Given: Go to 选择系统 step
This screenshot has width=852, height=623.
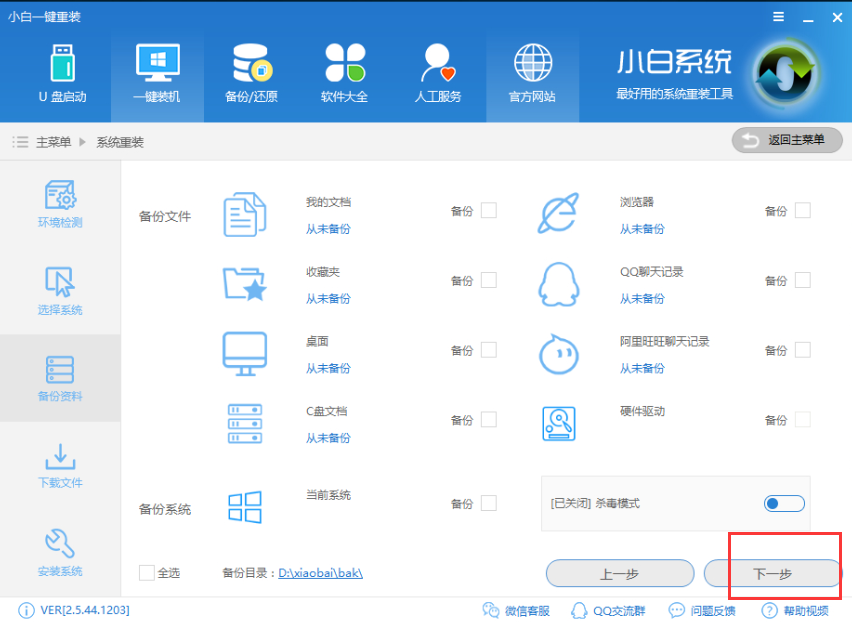Looking at the screenshot, I should (x=60, y=293).
